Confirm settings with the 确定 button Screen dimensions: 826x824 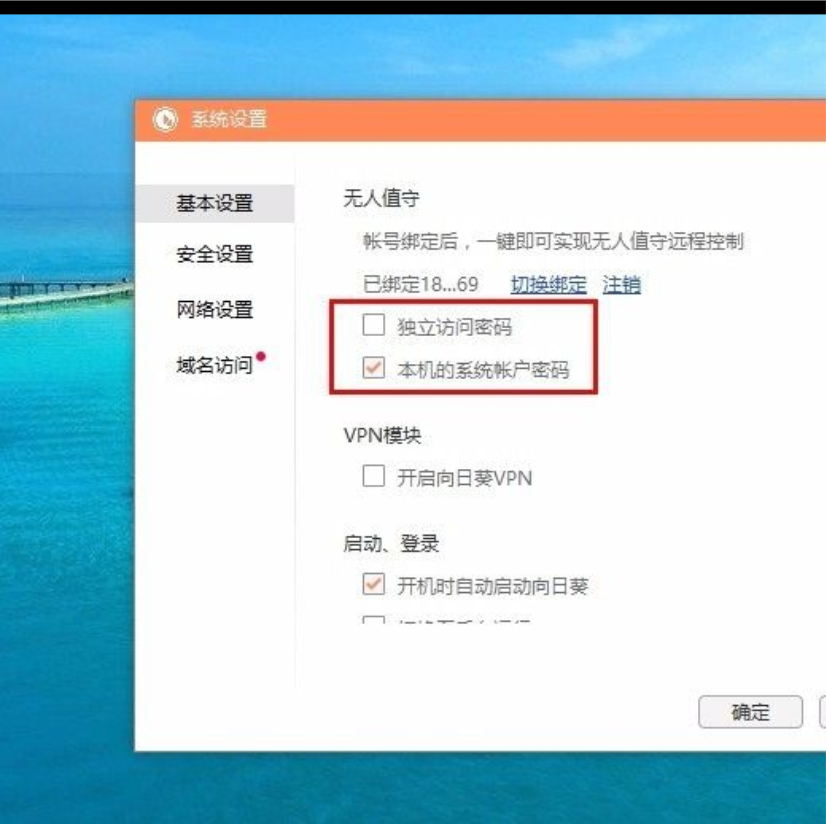[x=750, y=712]
